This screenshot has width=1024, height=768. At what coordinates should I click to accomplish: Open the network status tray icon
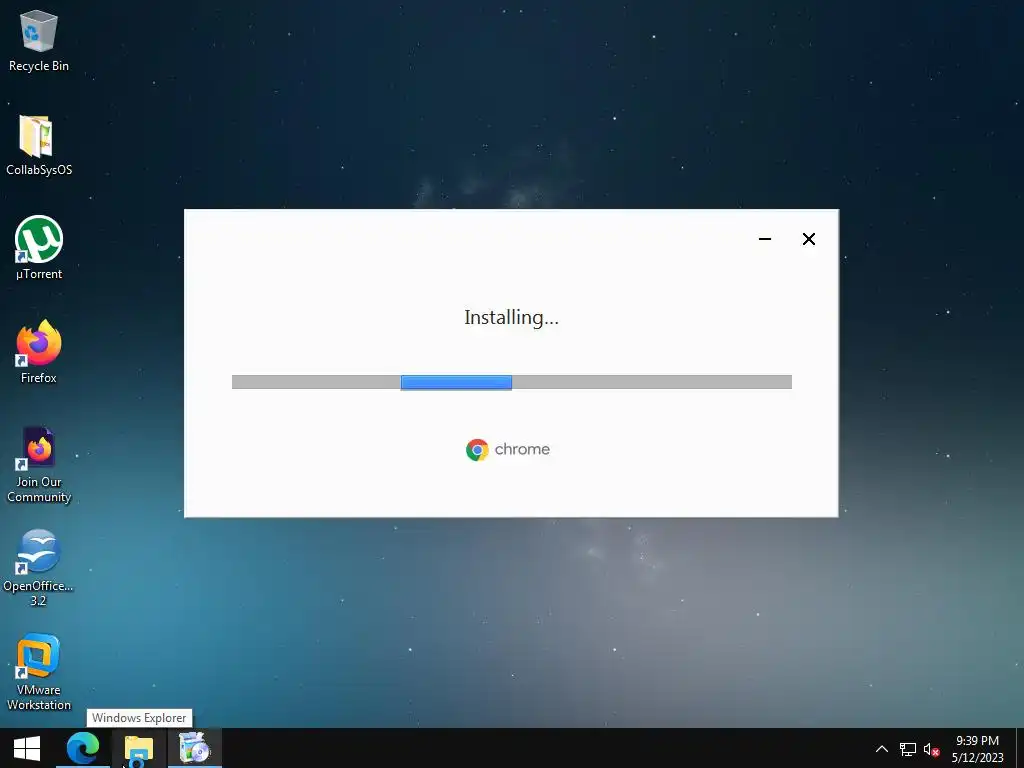[908, 749]
